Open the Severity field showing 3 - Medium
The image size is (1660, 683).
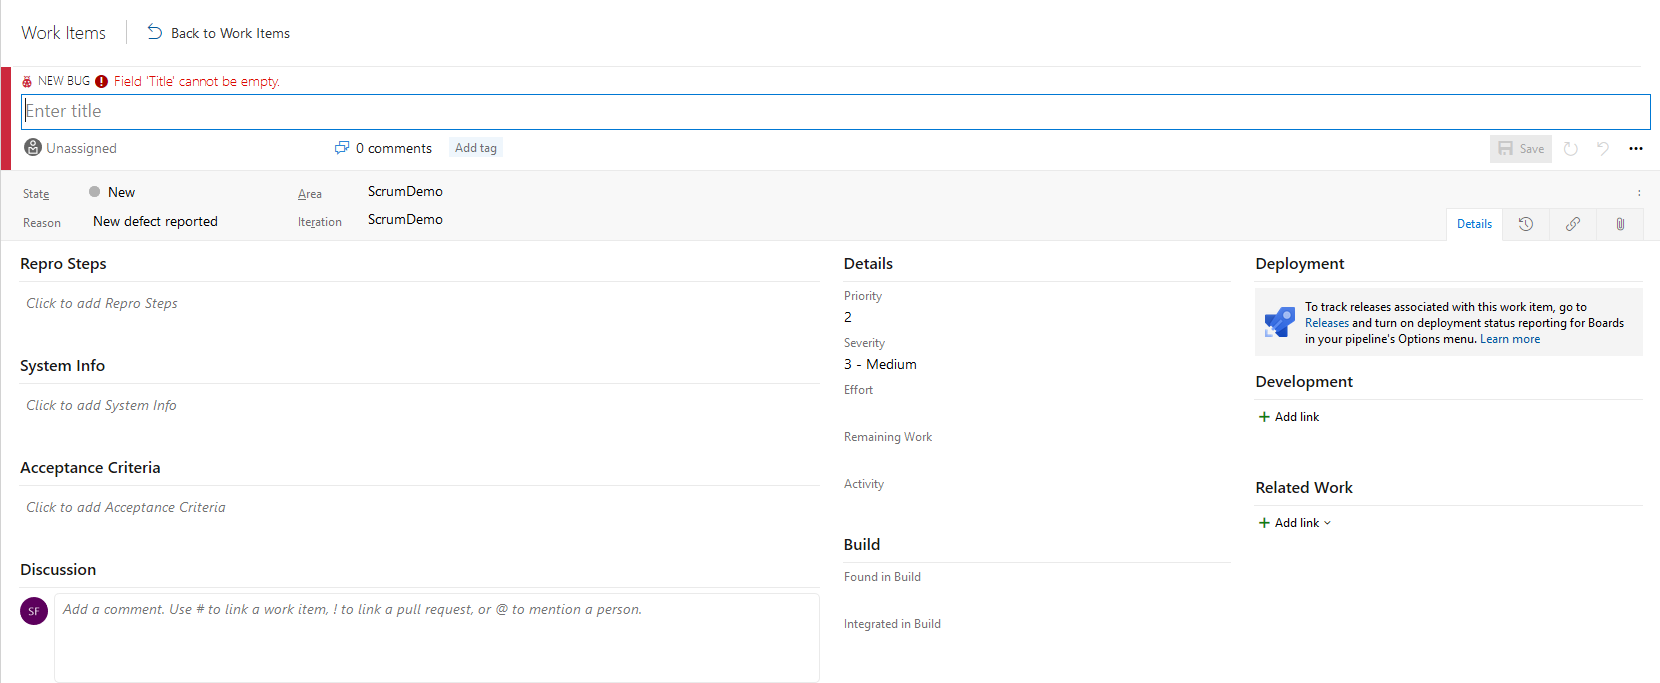pyautogui.click(x=880, y=364)
